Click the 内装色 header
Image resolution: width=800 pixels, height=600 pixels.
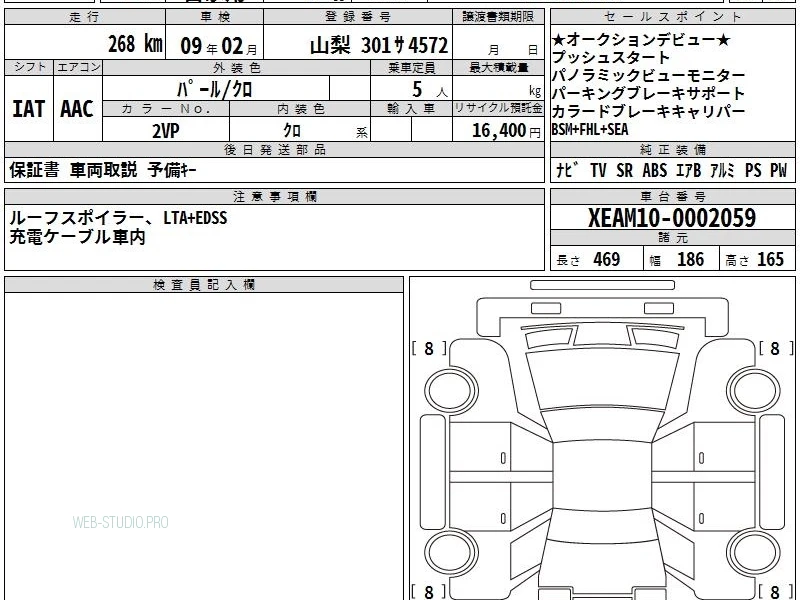301,109
